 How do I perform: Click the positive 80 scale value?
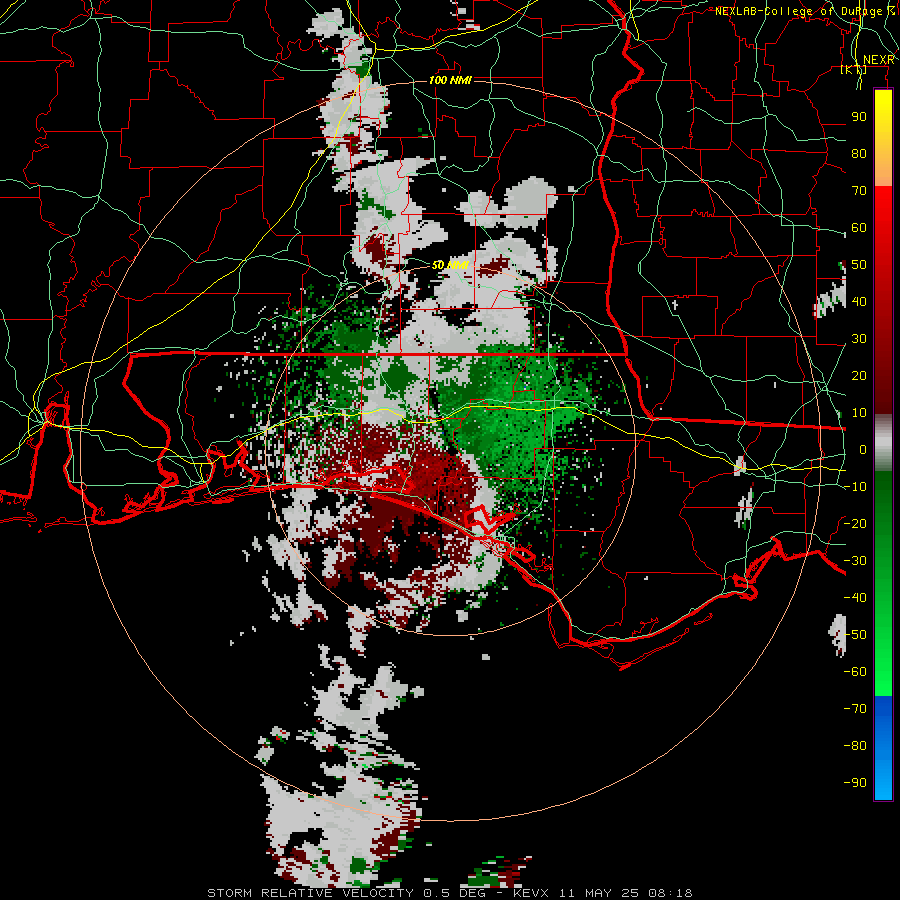tap(859, 153)
